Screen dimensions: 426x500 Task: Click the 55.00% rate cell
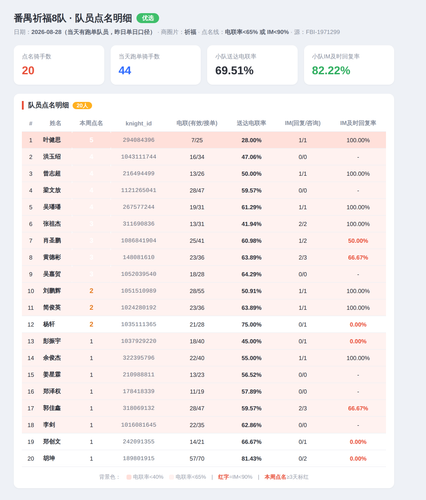(x=251, y=358)
